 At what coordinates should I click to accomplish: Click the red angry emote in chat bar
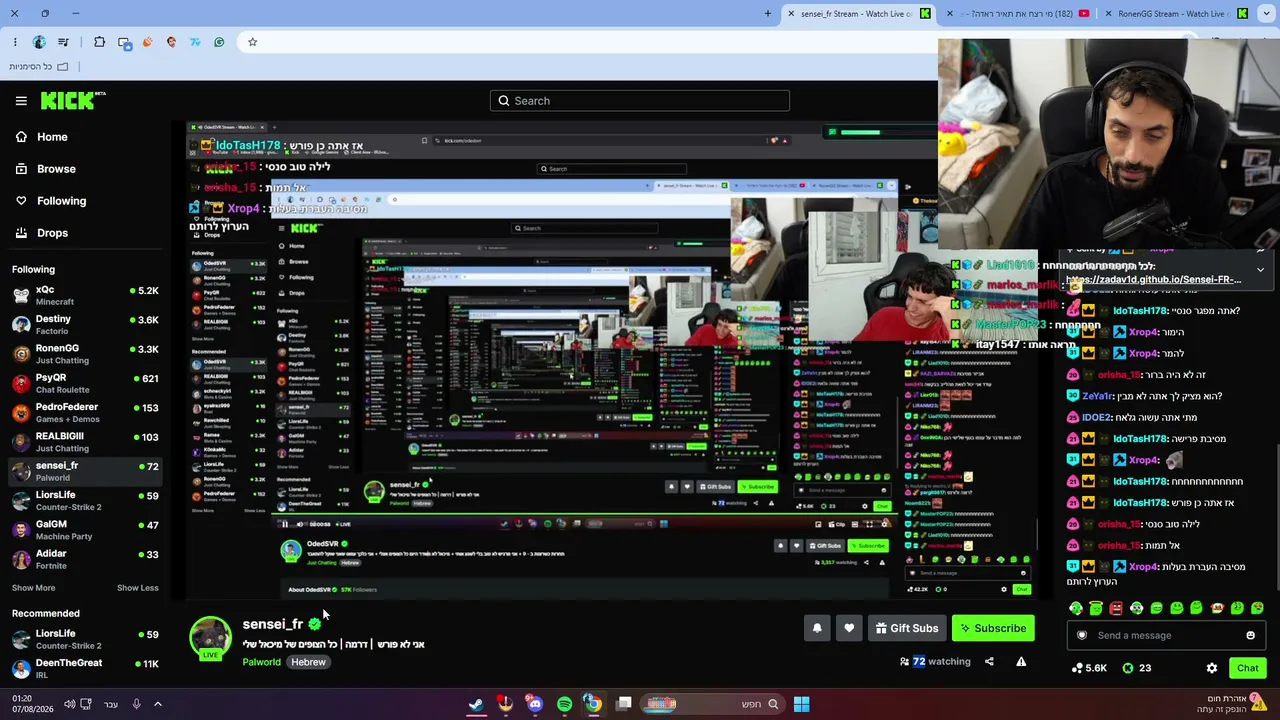click(1116, 608)
